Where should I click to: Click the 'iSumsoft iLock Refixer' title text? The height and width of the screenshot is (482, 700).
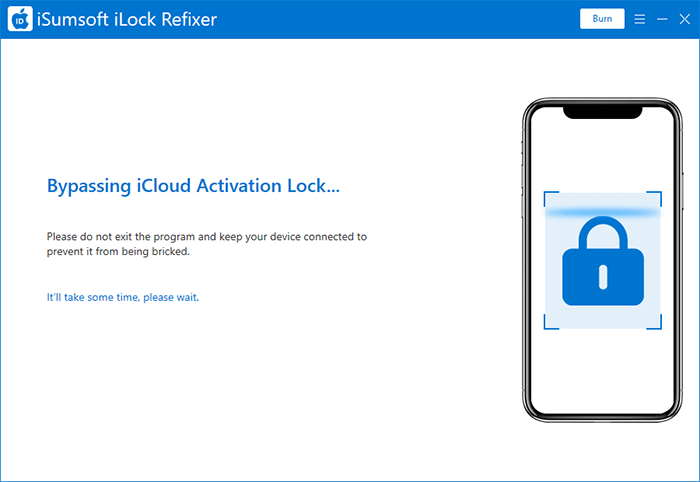point(127,20)
